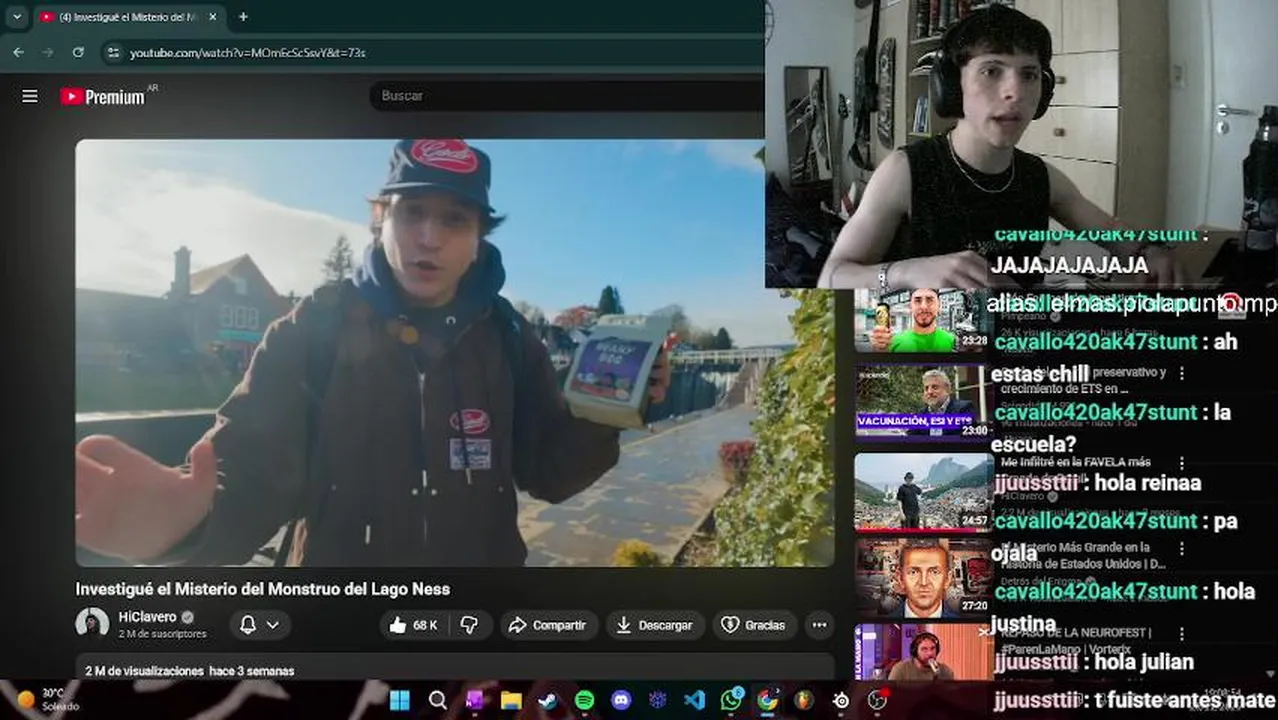Like the video with 68 K
The image size is (1278, 720).
413,625
